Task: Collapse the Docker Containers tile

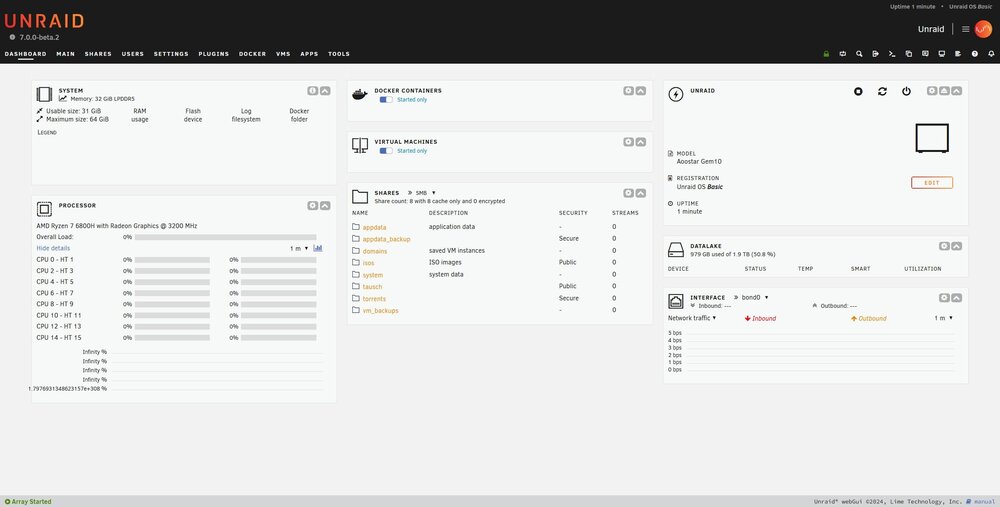Action: tap(640, 91)
